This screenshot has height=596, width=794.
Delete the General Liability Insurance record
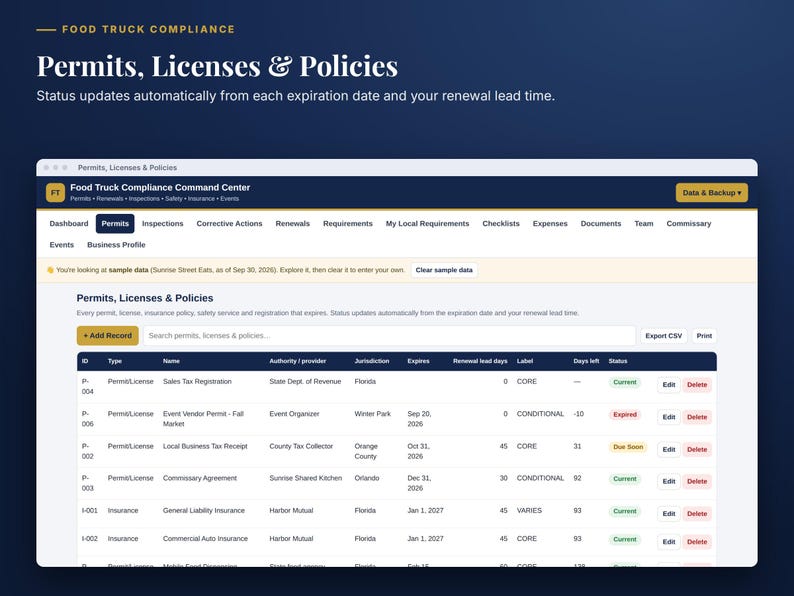(x=697, y=514)
